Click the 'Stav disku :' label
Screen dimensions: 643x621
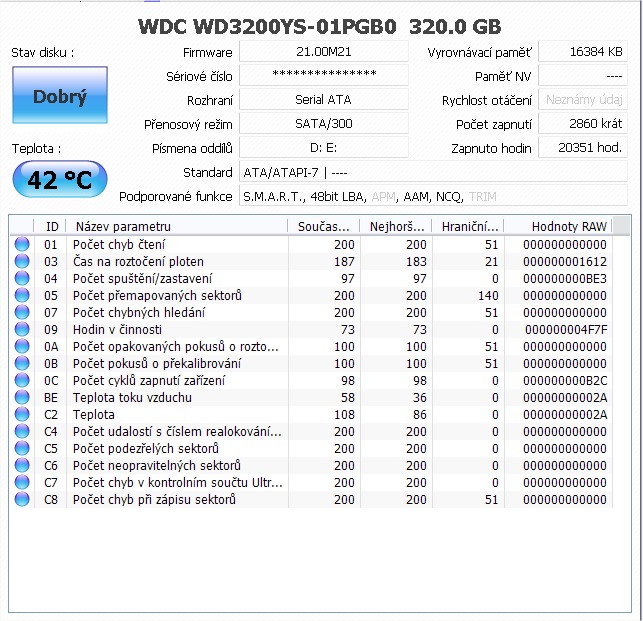(x=43, y=53)
